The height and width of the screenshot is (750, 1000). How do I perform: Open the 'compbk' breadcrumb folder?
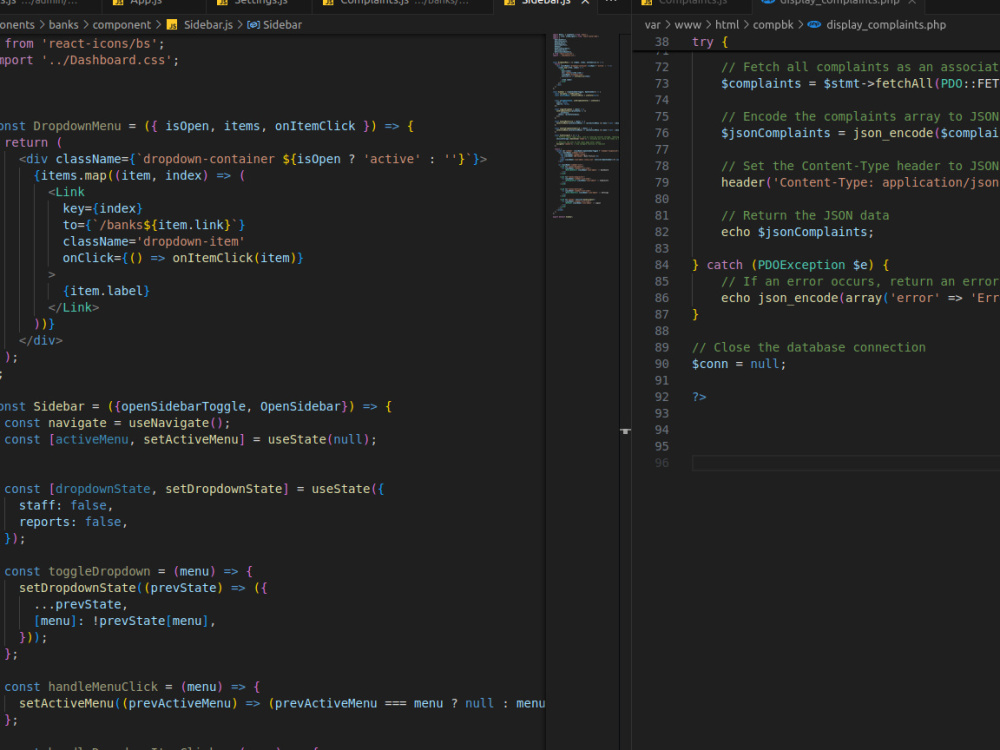click(774, 25)
